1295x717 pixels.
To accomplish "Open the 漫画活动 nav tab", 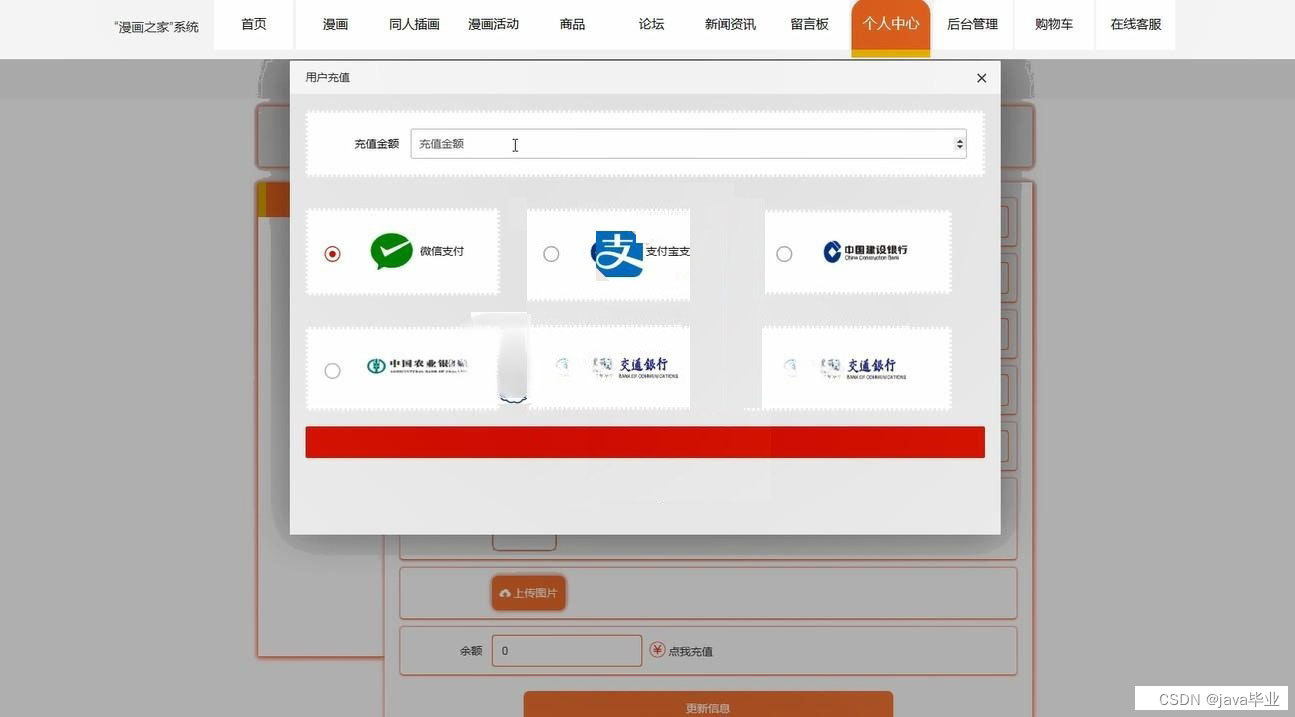I will tap(493, 24).
